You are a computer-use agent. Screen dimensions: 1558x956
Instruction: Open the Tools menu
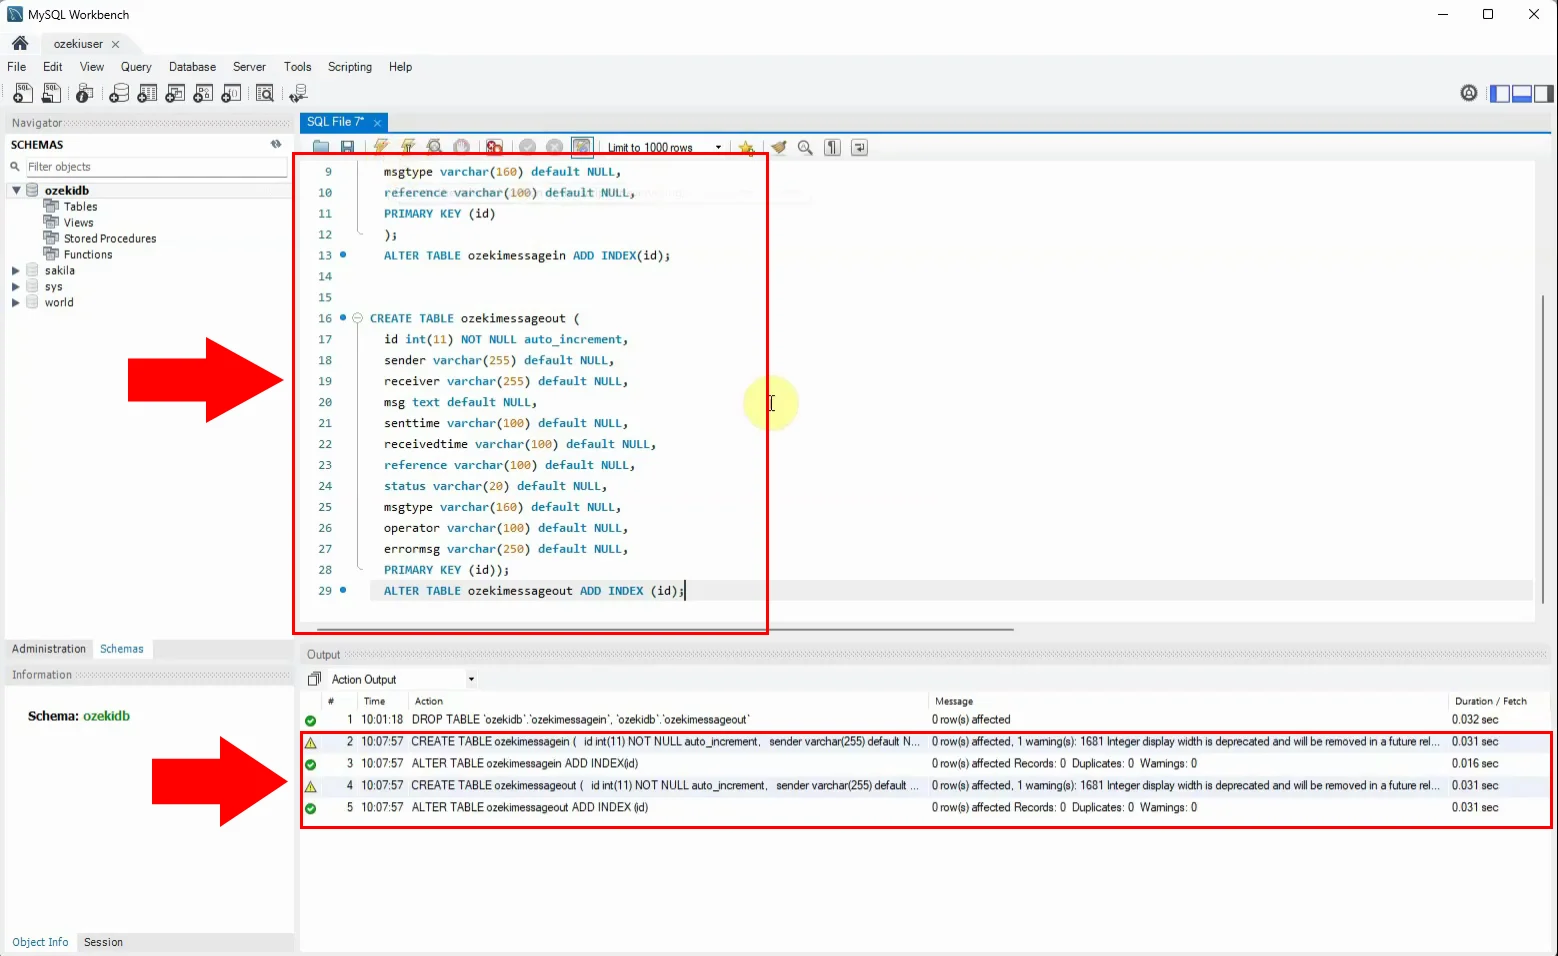point(298,67)
